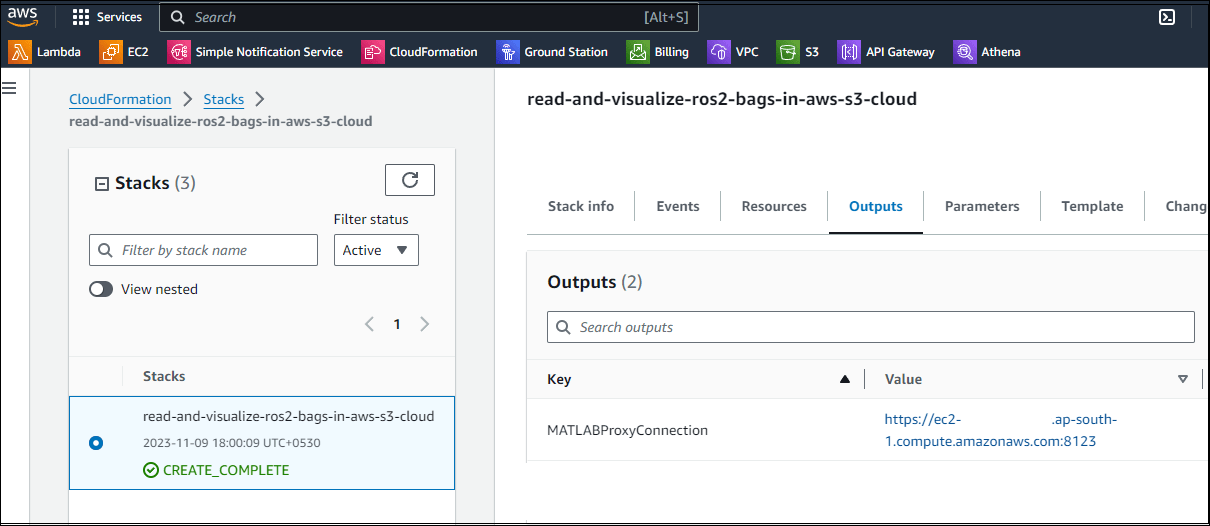Open EC2 service shortcut icon

click(111, 52)
